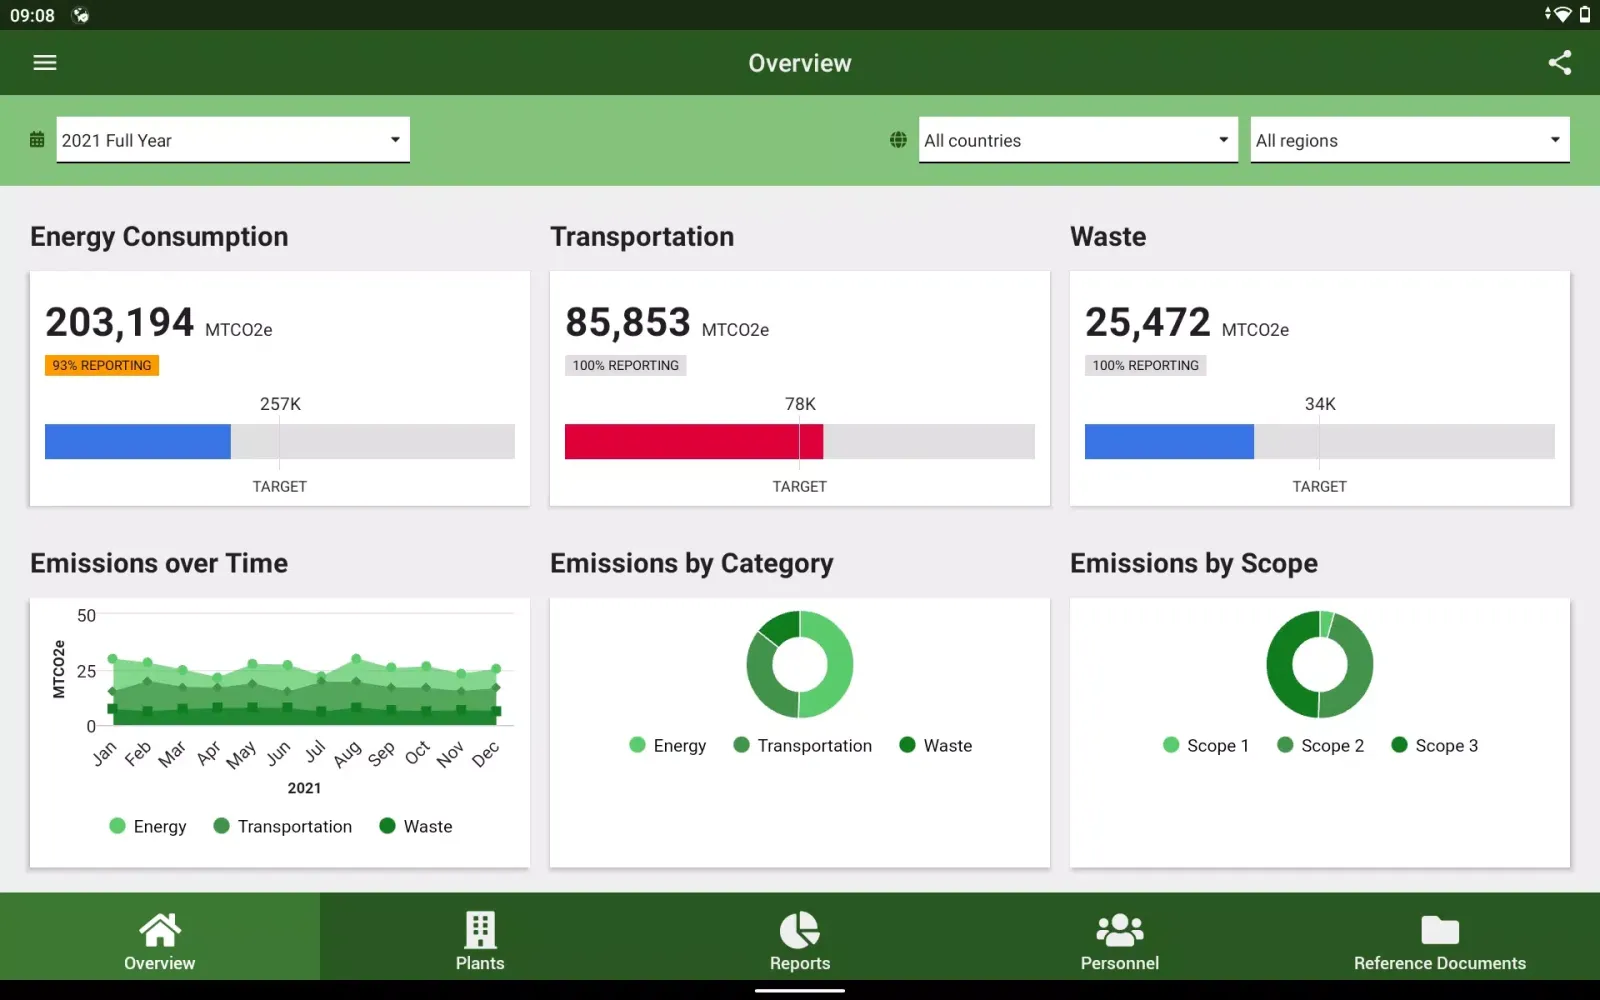Toggle Scope 2 in the Emissions by Scope legend

1320,745
